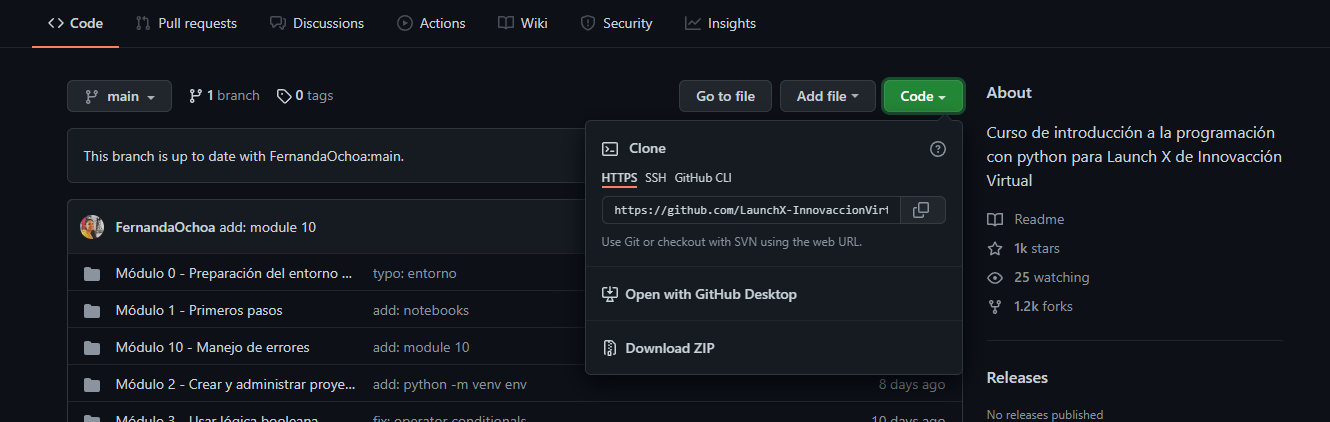View the 25 watching link
The image size is (1330, 422).
1052,277
